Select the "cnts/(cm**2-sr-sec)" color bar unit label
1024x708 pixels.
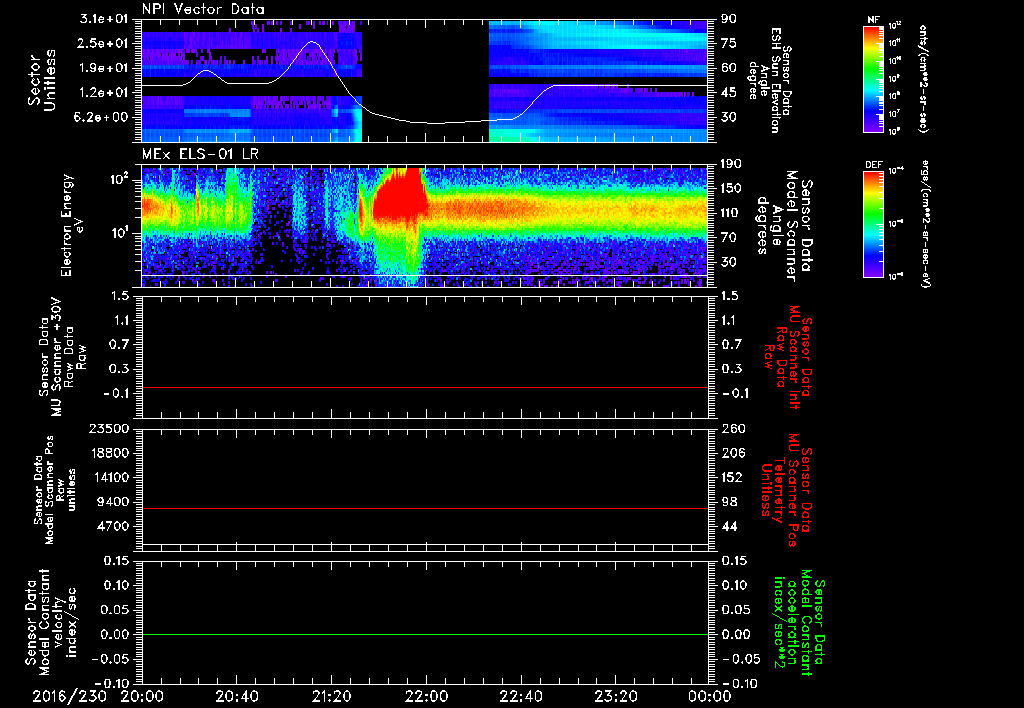(923, 78)
